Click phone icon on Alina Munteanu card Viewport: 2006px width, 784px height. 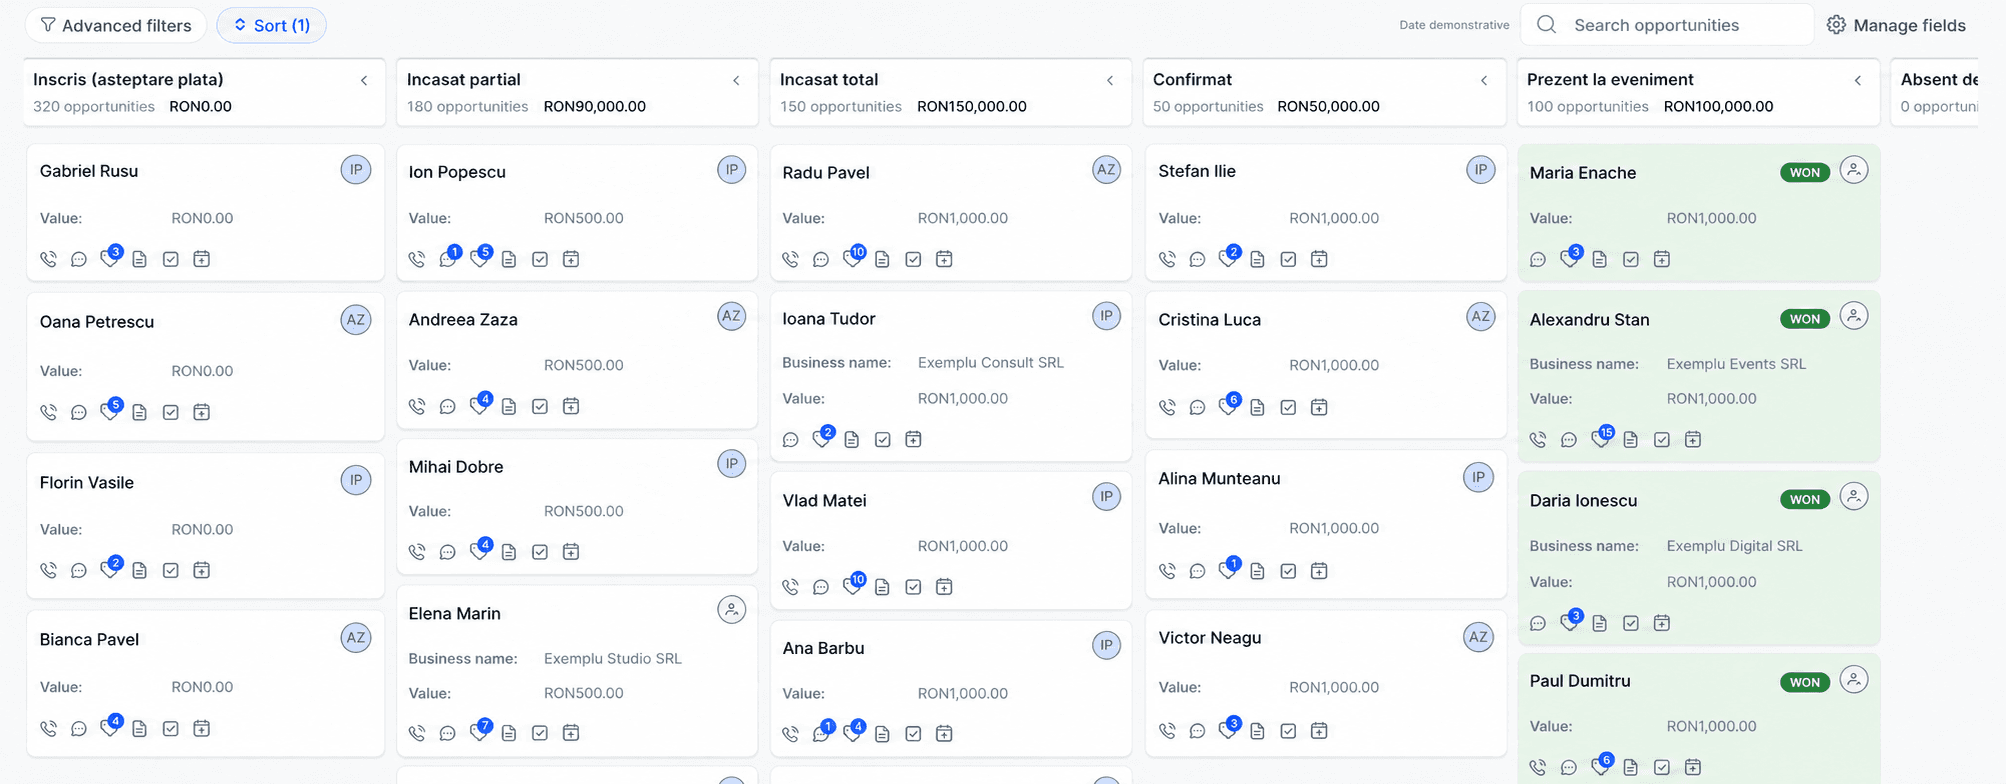coord(1167,571)
